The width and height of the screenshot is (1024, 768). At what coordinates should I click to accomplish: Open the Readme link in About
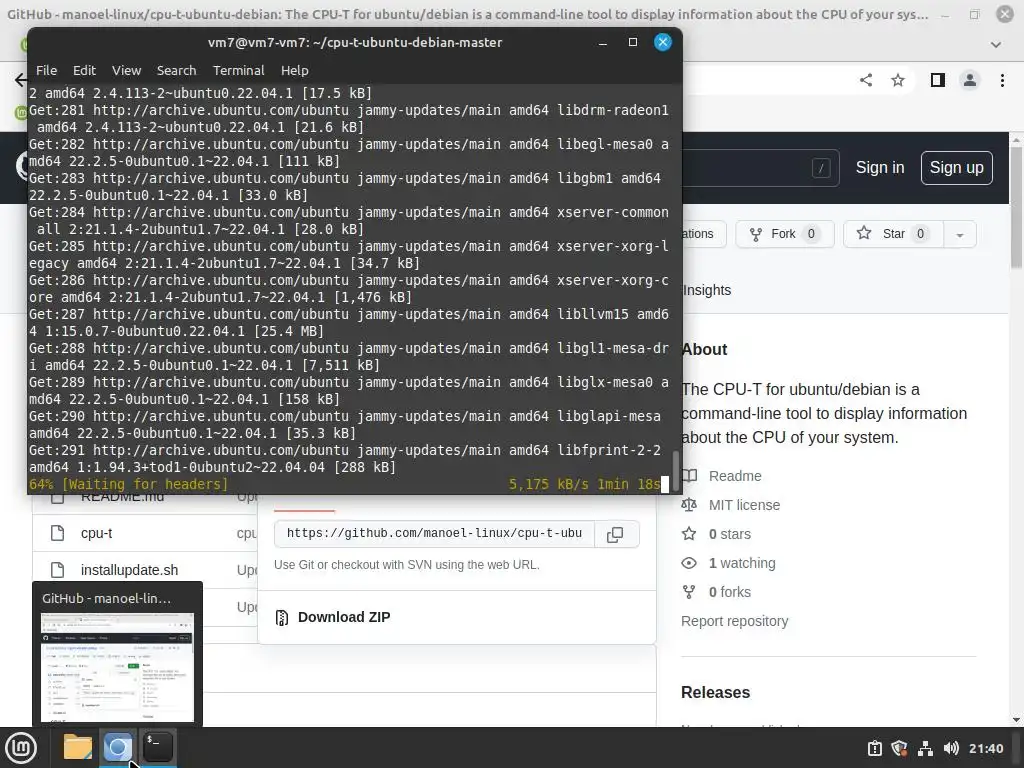[735, 476]
